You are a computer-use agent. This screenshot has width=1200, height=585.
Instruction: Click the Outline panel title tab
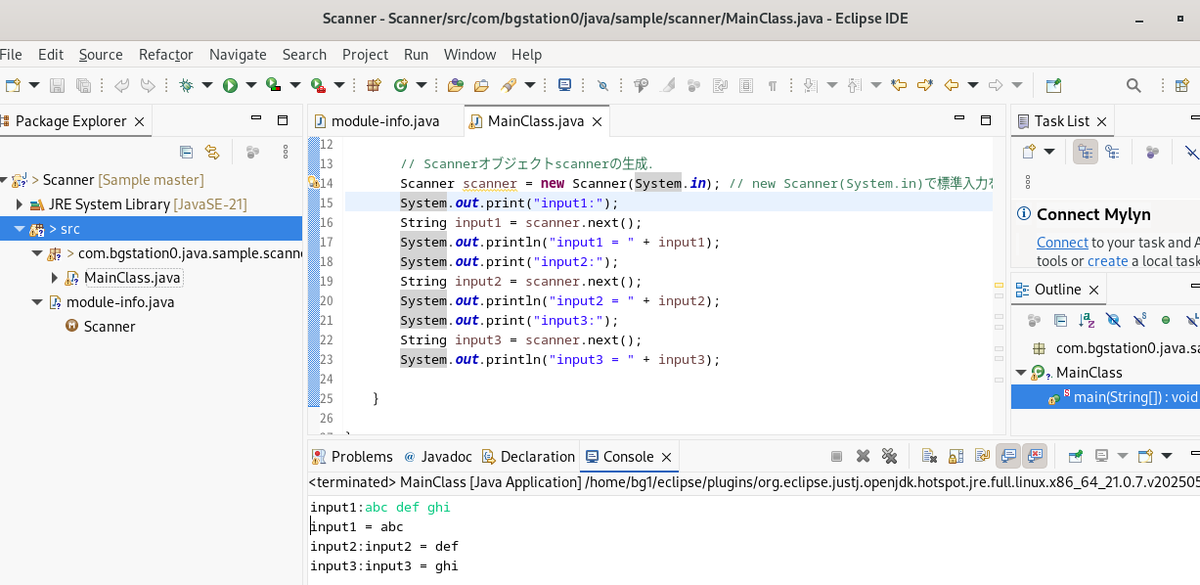point(1057,289)
